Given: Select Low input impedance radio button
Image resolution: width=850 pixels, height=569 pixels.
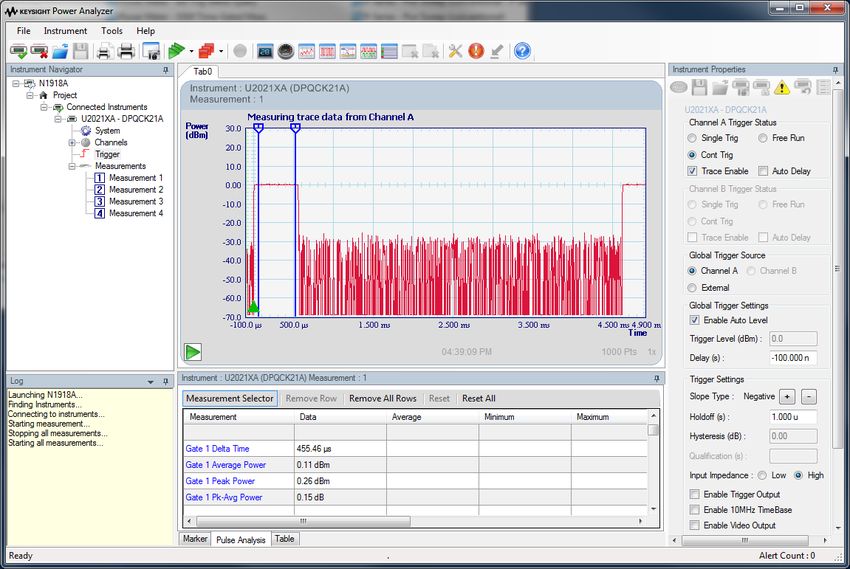Looking at the screenshot, I should pos(762,475).
